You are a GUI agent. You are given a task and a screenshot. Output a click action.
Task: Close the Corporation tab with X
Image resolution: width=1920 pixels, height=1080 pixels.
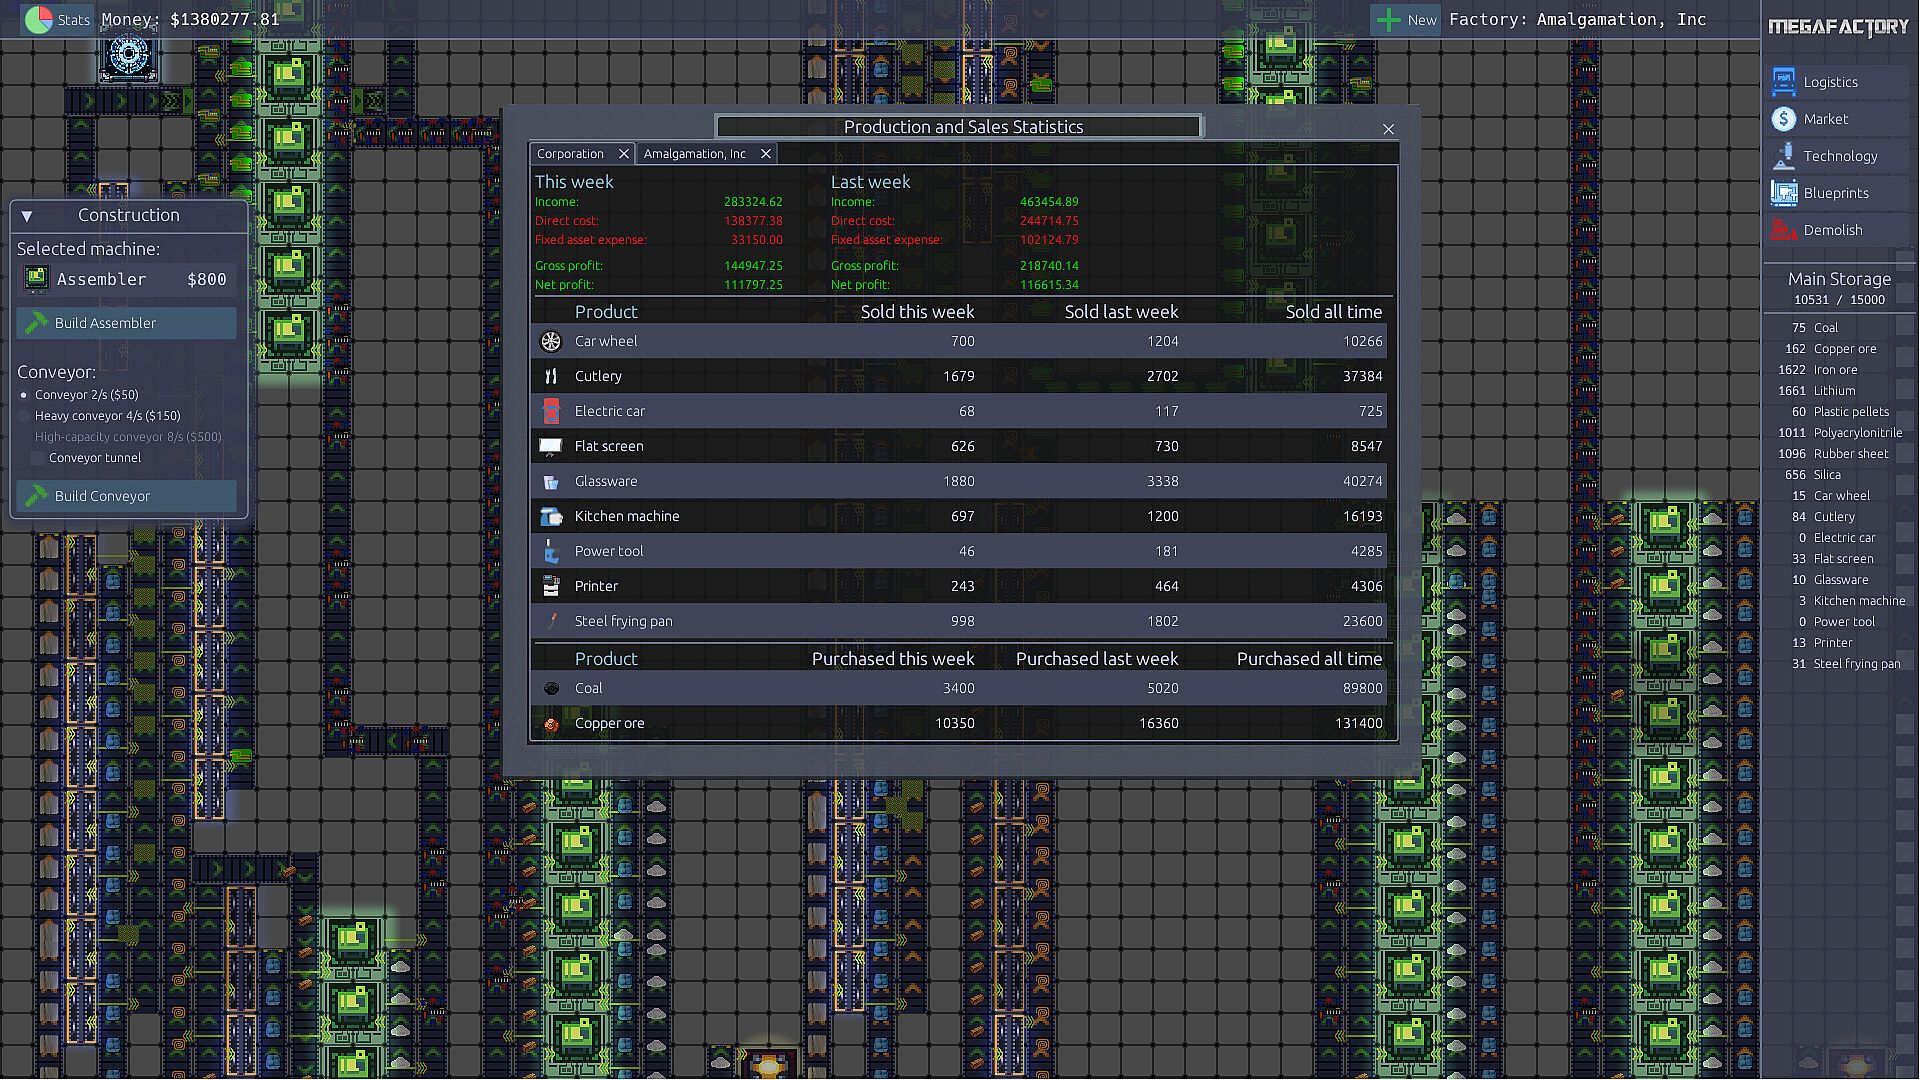pos(624,154)
